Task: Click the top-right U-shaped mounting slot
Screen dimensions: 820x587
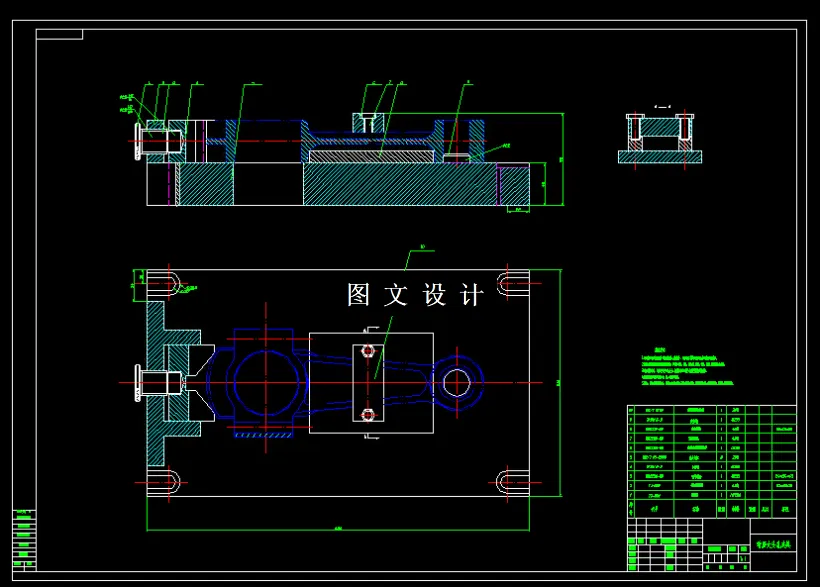Action: click(513, 284)
